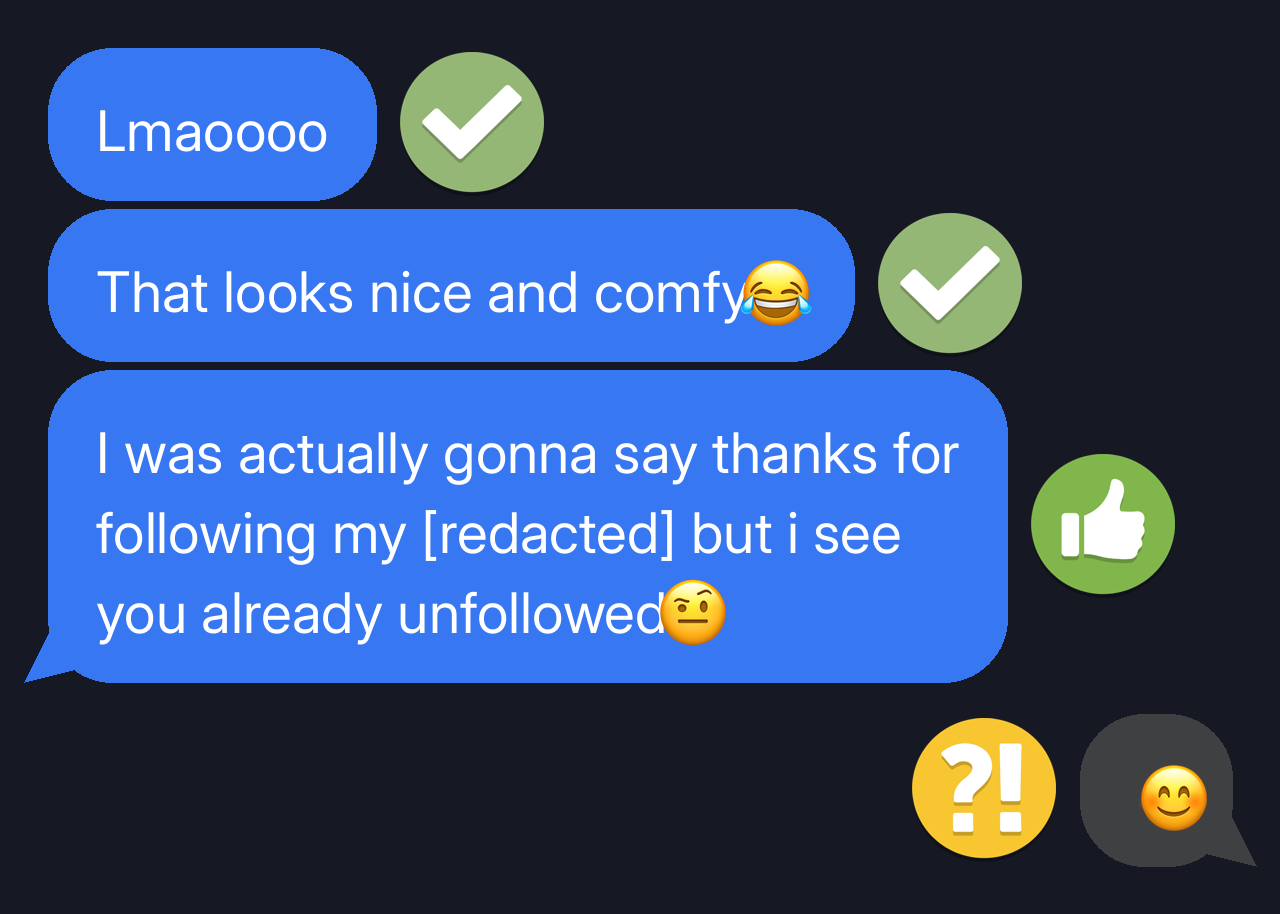Click the raised eyebrow emoji after unfollowed
This screenshot has height=914, width=1280.
(694, 612)
